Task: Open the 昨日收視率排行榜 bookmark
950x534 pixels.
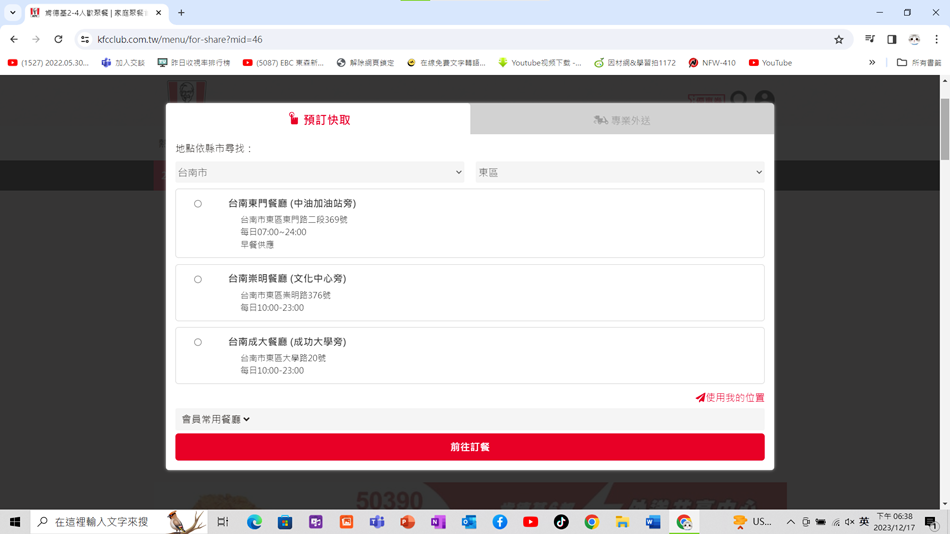Action: (x=194, y=62)
